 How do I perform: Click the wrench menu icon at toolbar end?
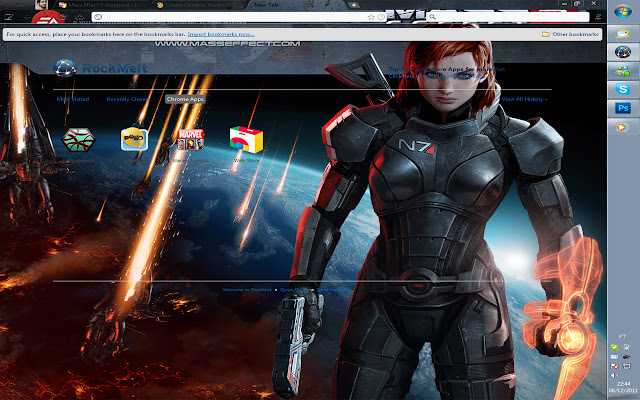[x=598, y=17]
